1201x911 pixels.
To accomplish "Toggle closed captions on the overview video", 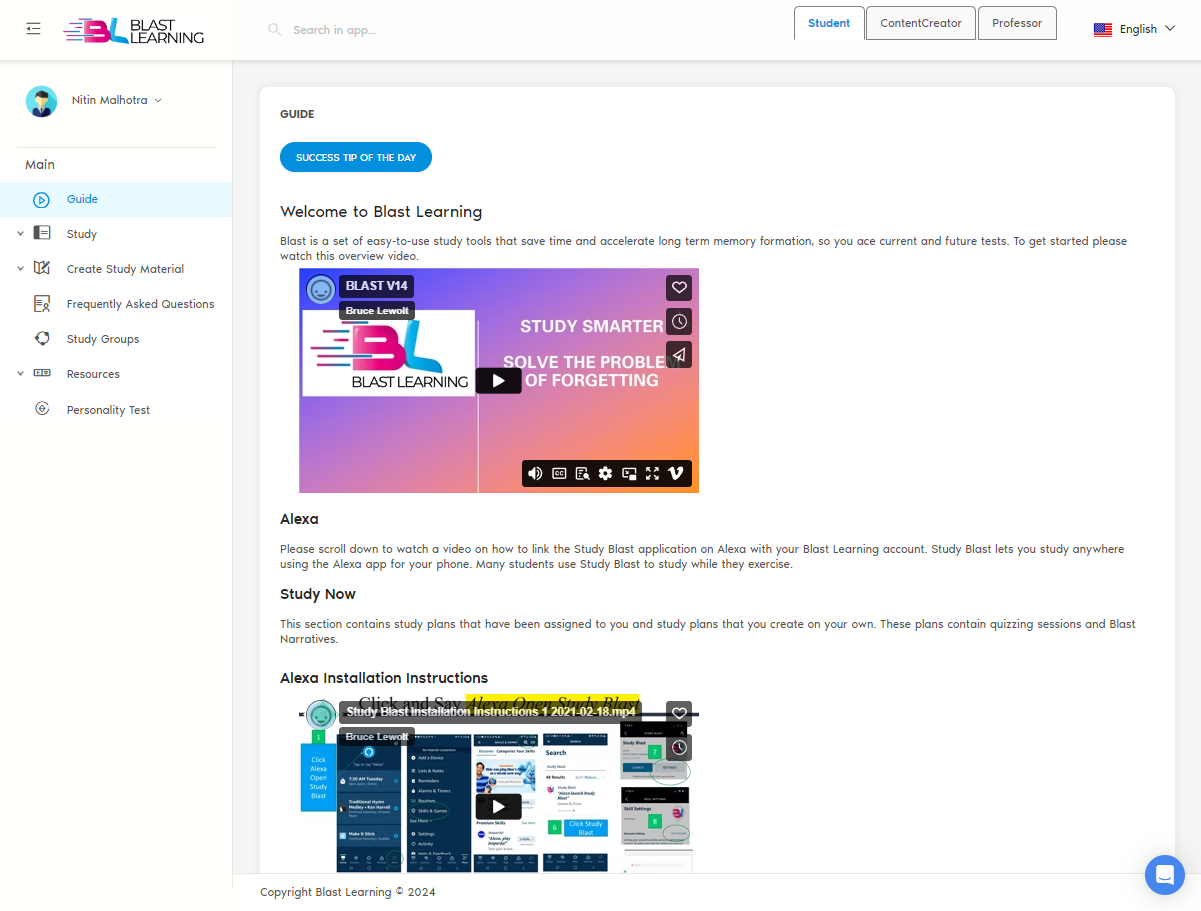I will click(559, 473).
